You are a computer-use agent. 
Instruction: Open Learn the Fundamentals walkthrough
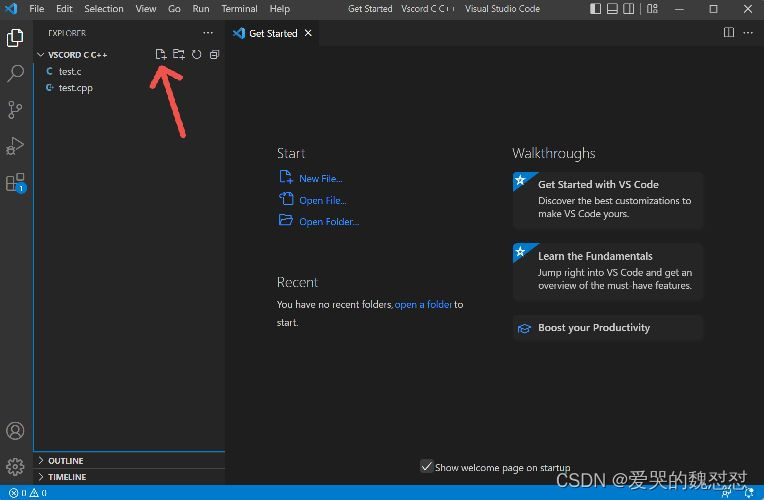pyautogui.click(x=608, y=271)
